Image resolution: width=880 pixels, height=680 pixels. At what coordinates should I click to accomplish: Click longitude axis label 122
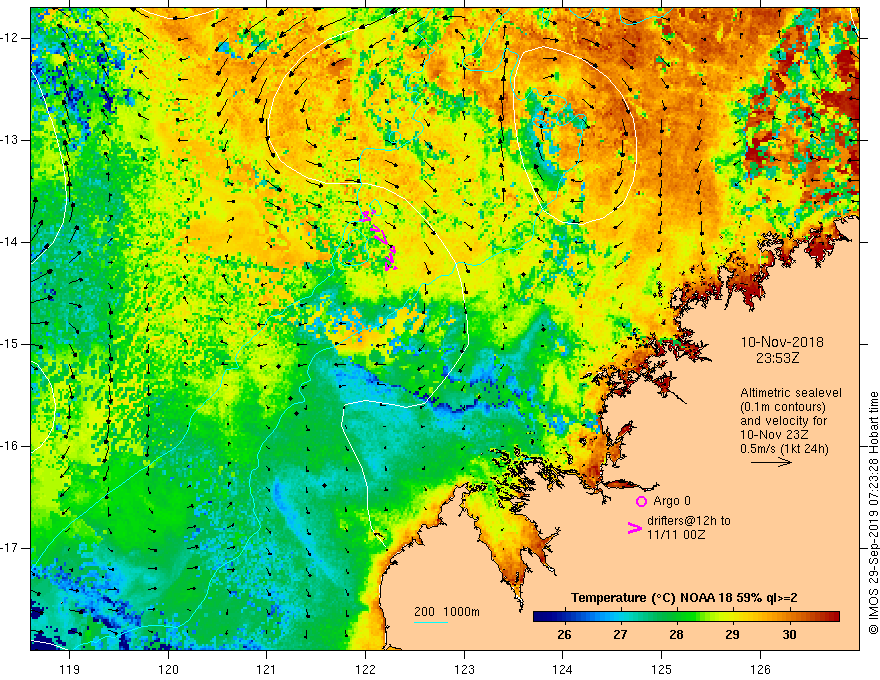(365, 669)
